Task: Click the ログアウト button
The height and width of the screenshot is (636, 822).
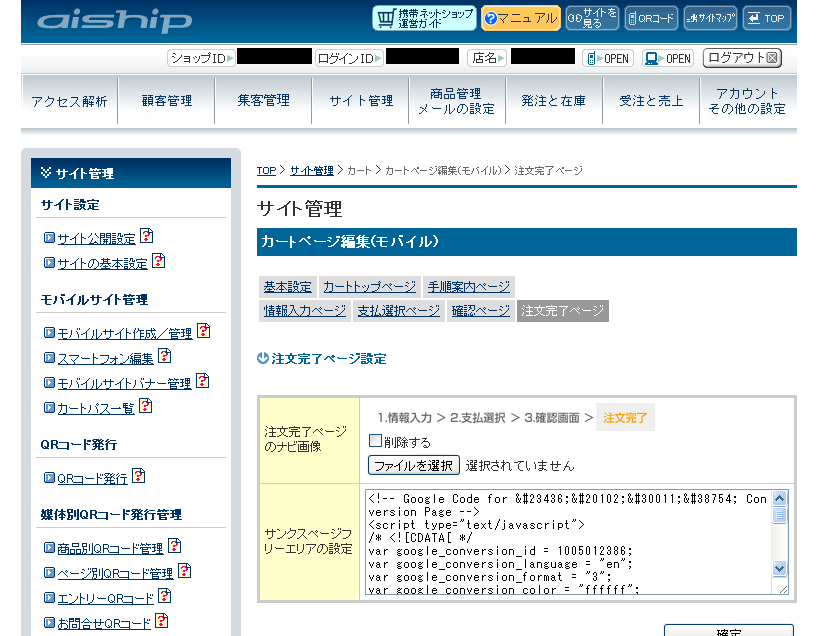Action: click(x=742, y=58)
